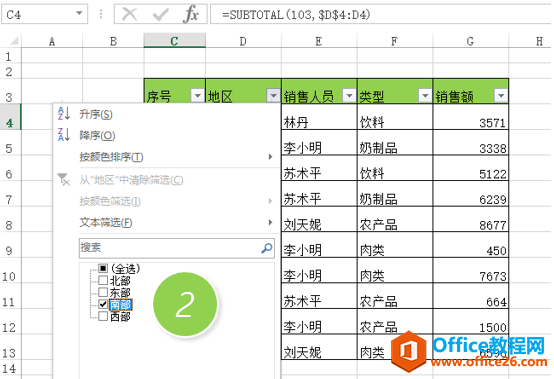
Task: Click cell with sales value 3338
Action: point(471,142)
